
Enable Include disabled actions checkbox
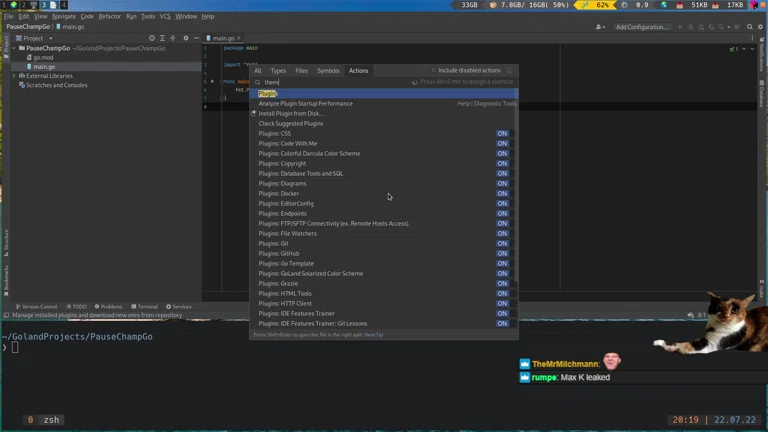433,71
